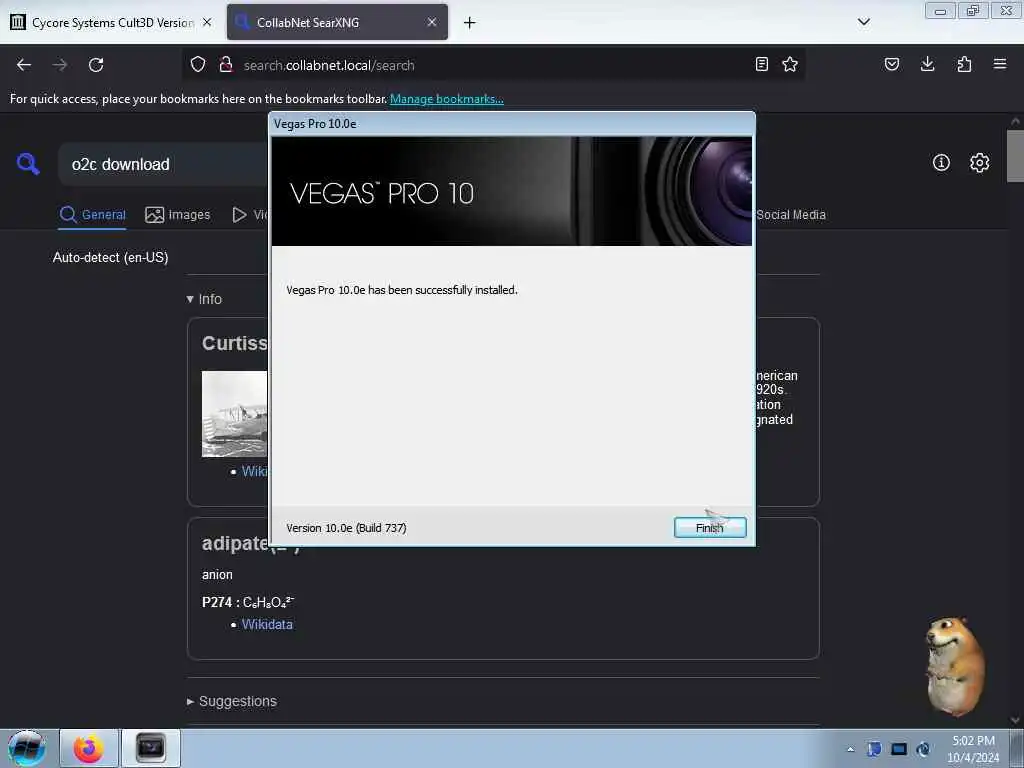The image size is (1024, 768).
Task: Go back in Firefox history
Action: [x=24, y=65]
